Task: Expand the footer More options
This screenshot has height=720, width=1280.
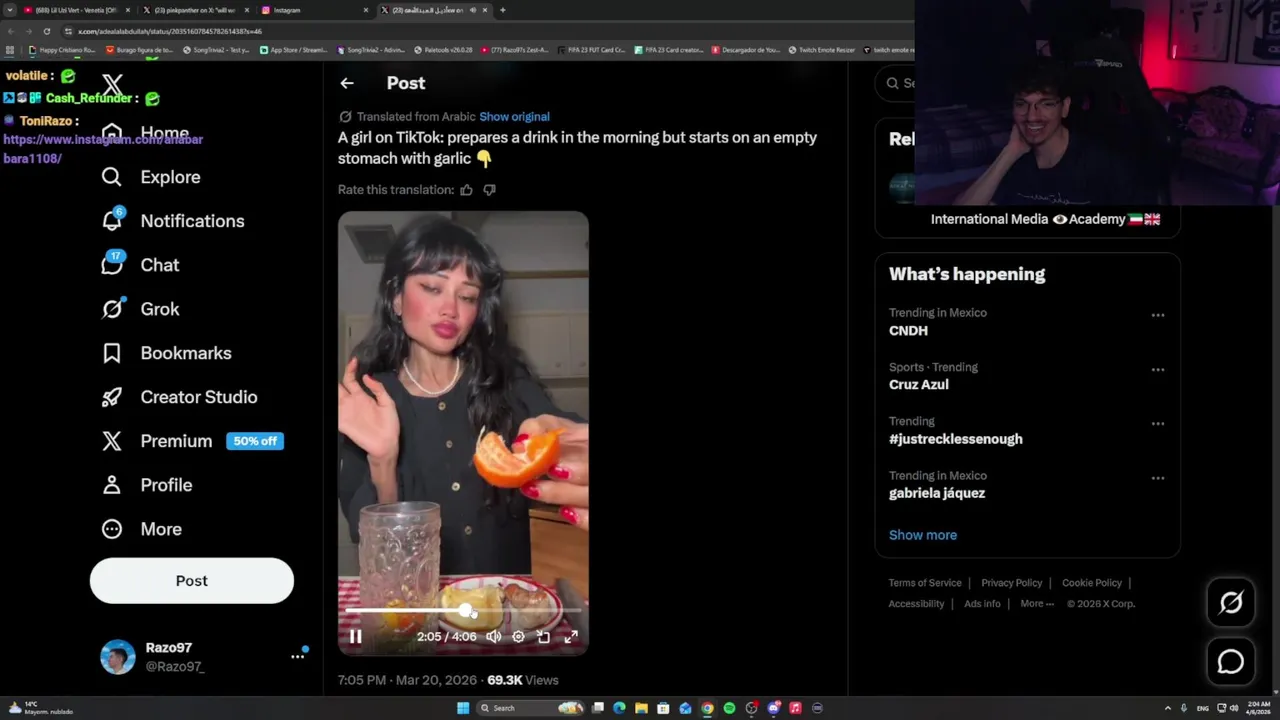Action: [1037, 604]
